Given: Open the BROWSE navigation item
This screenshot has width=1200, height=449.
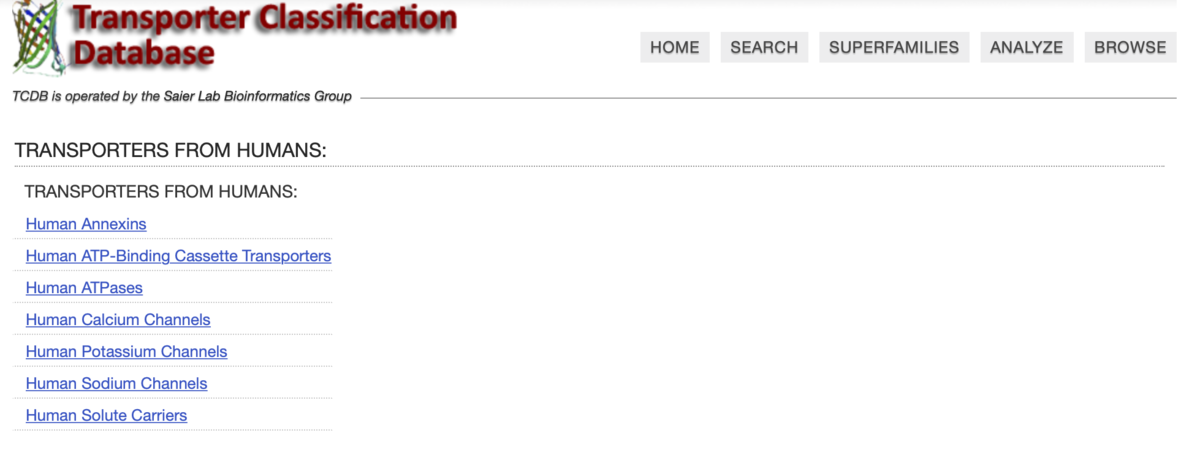Looking at the screenshot, I should point(1130,47).
